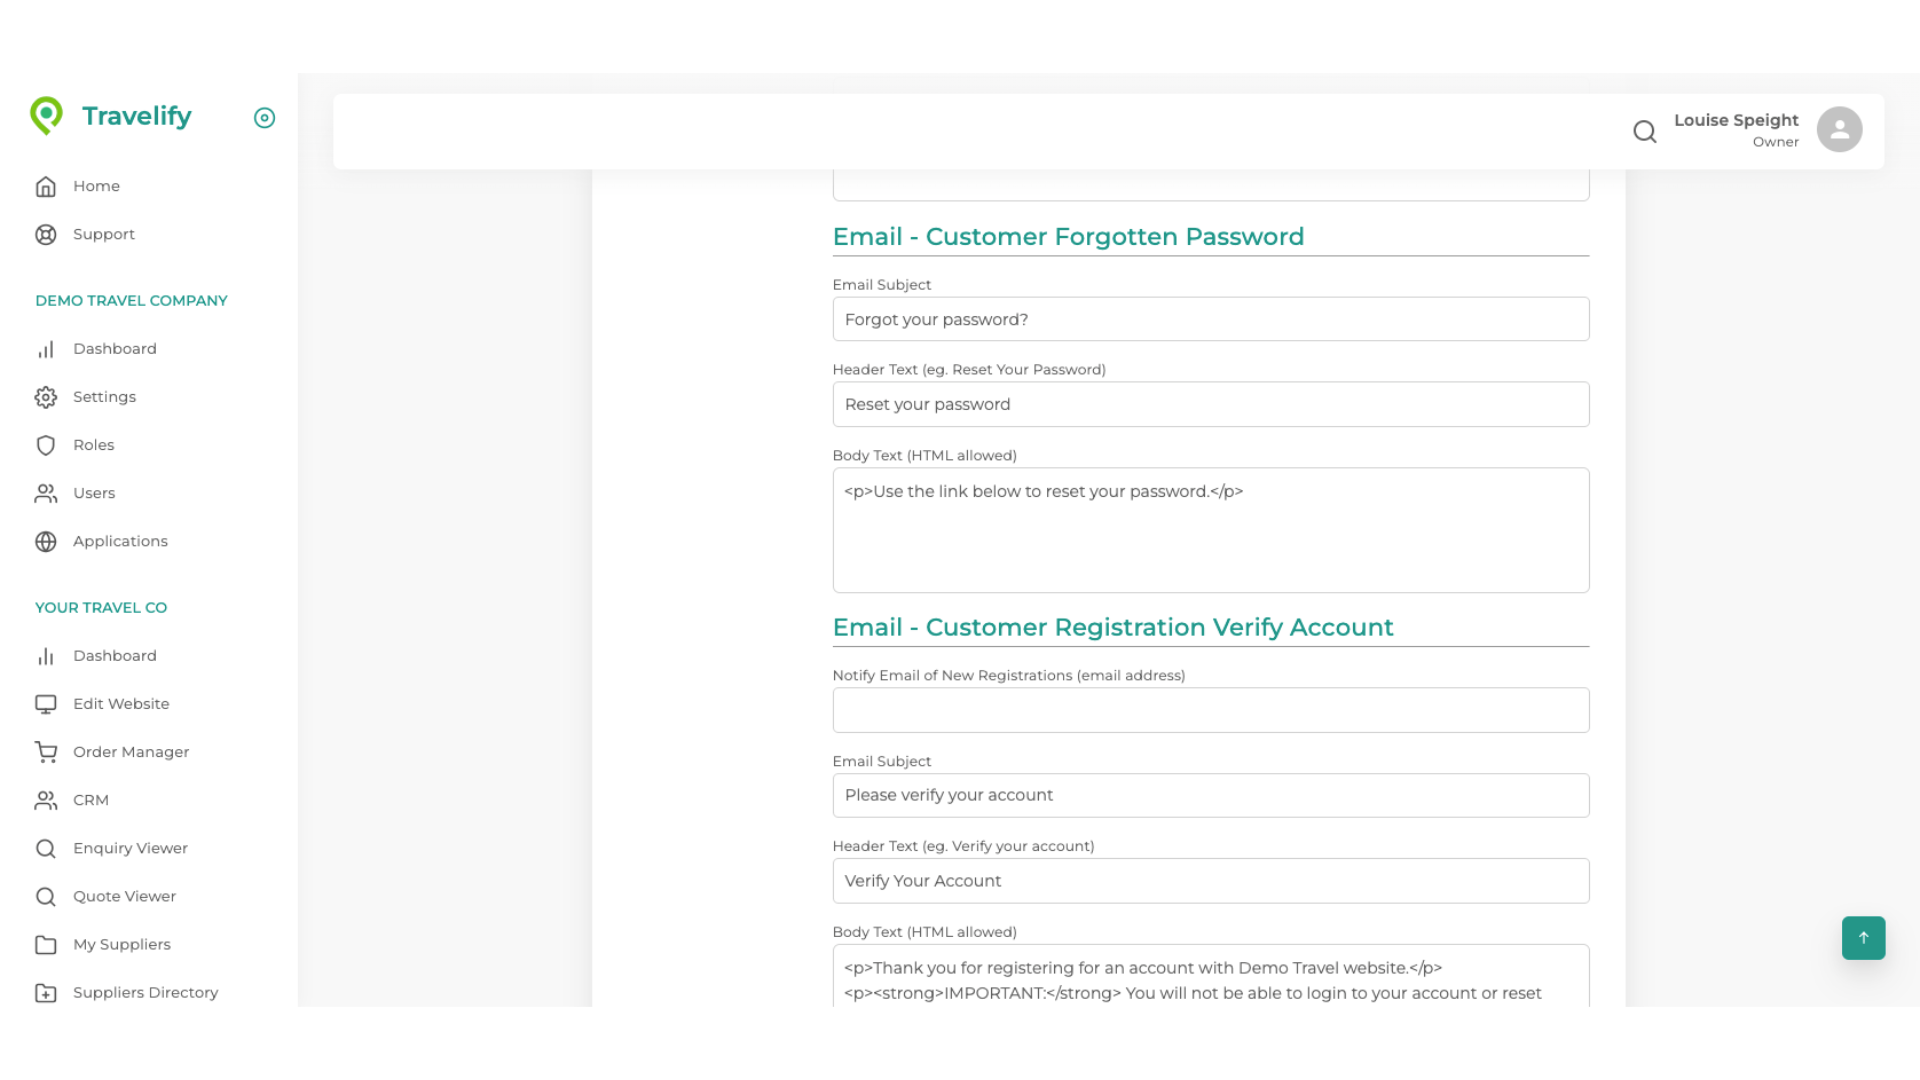This screenshot has width=1920, height=1080.
Task: Focus the Forgot your password subject field
Action: pyautogui.click(x=1210, y=319)
